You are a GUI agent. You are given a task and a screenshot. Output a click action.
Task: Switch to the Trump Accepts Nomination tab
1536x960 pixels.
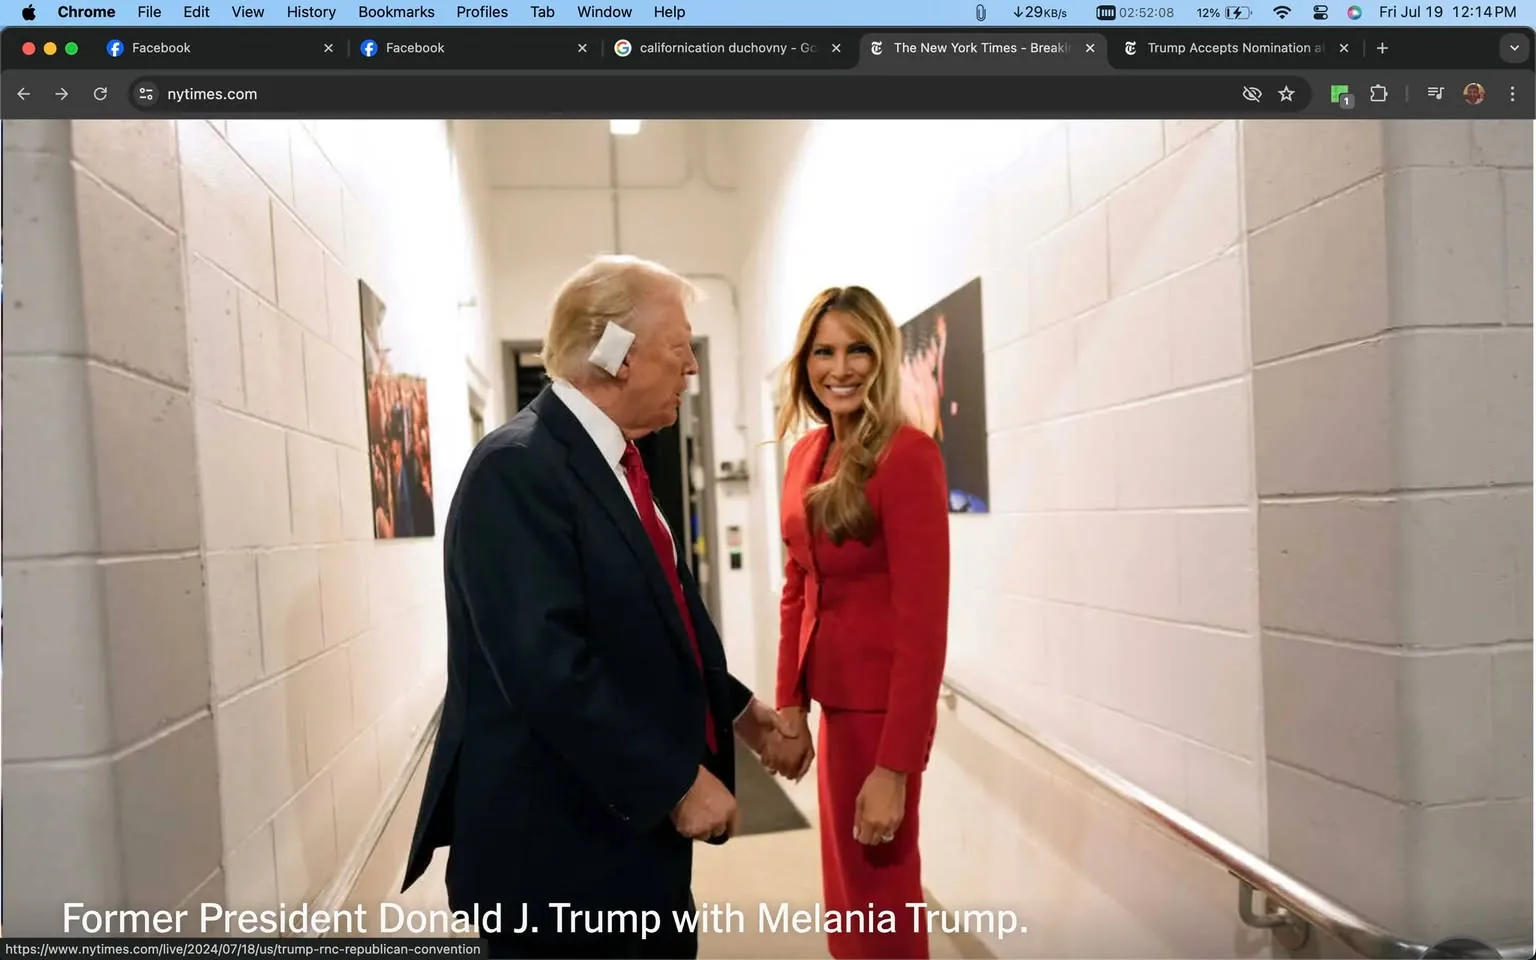click(1228, 47)
